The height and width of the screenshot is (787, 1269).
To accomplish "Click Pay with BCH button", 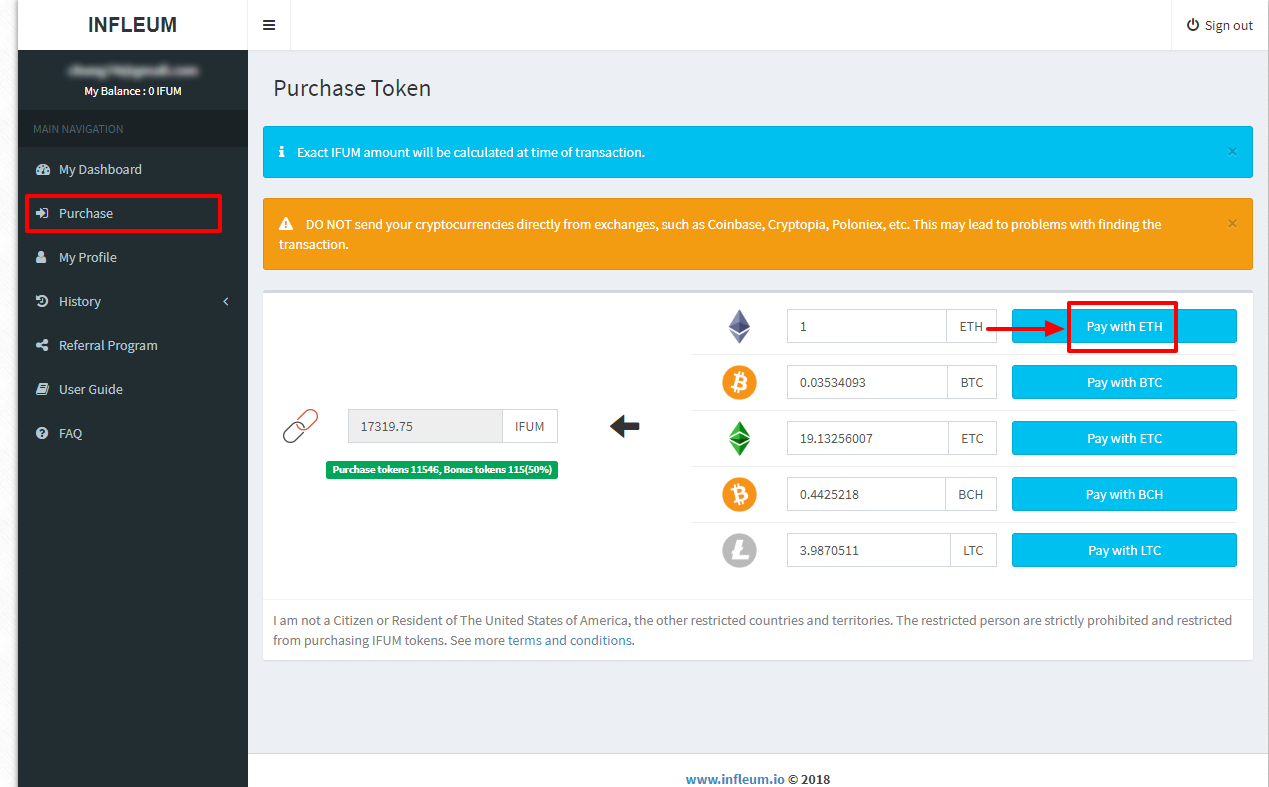I will pyautogui.click(x=1124, y=494).
